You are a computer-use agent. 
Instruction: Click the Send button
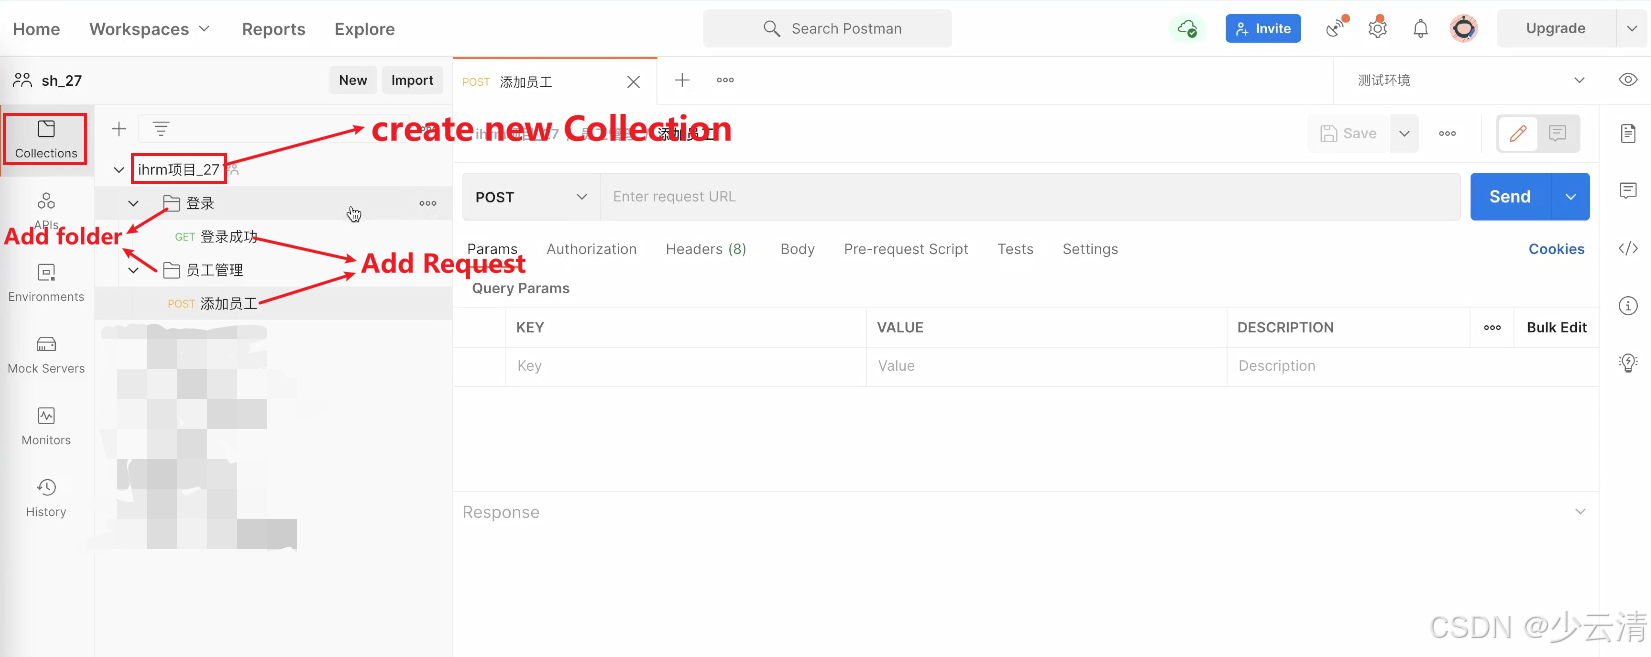[1510, 197]
